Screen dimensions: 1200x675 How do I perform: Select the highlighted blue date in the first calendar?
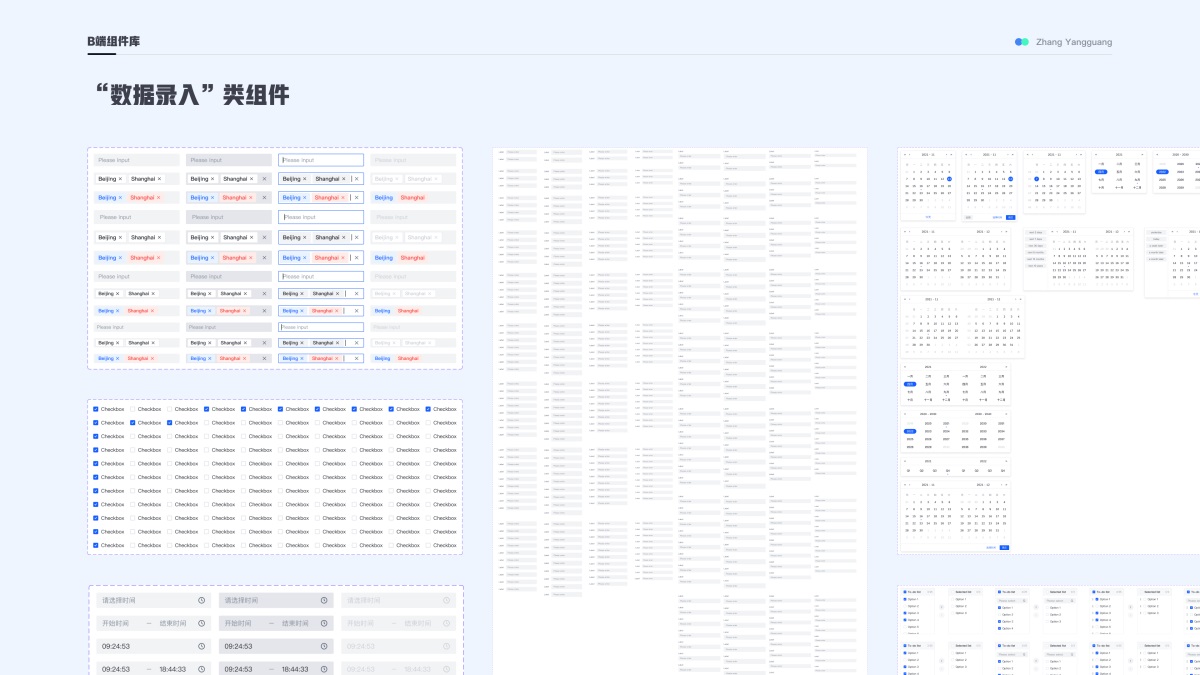(949, 179)
